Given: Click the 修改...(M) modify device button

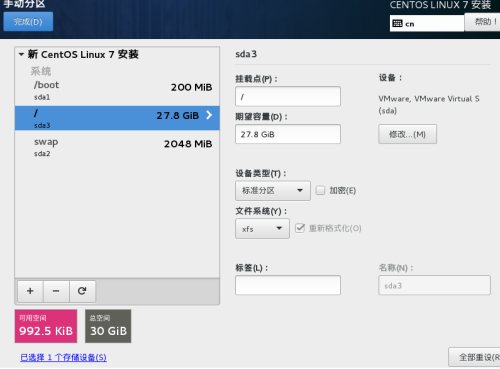Looking at the screenshot, I should coord(407,134).
